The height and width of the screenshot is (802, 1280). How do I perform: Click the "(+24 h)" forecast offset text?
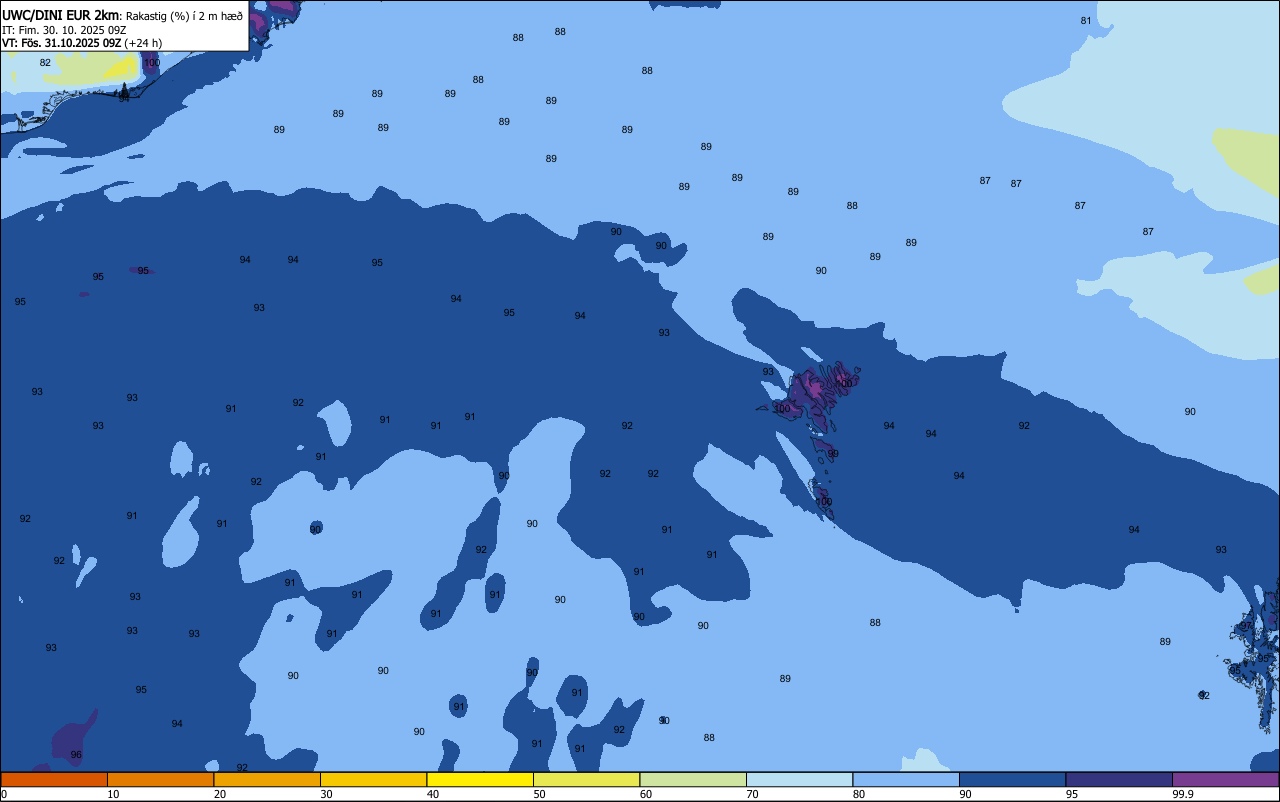pyautogui.click(x=143, y=43)
